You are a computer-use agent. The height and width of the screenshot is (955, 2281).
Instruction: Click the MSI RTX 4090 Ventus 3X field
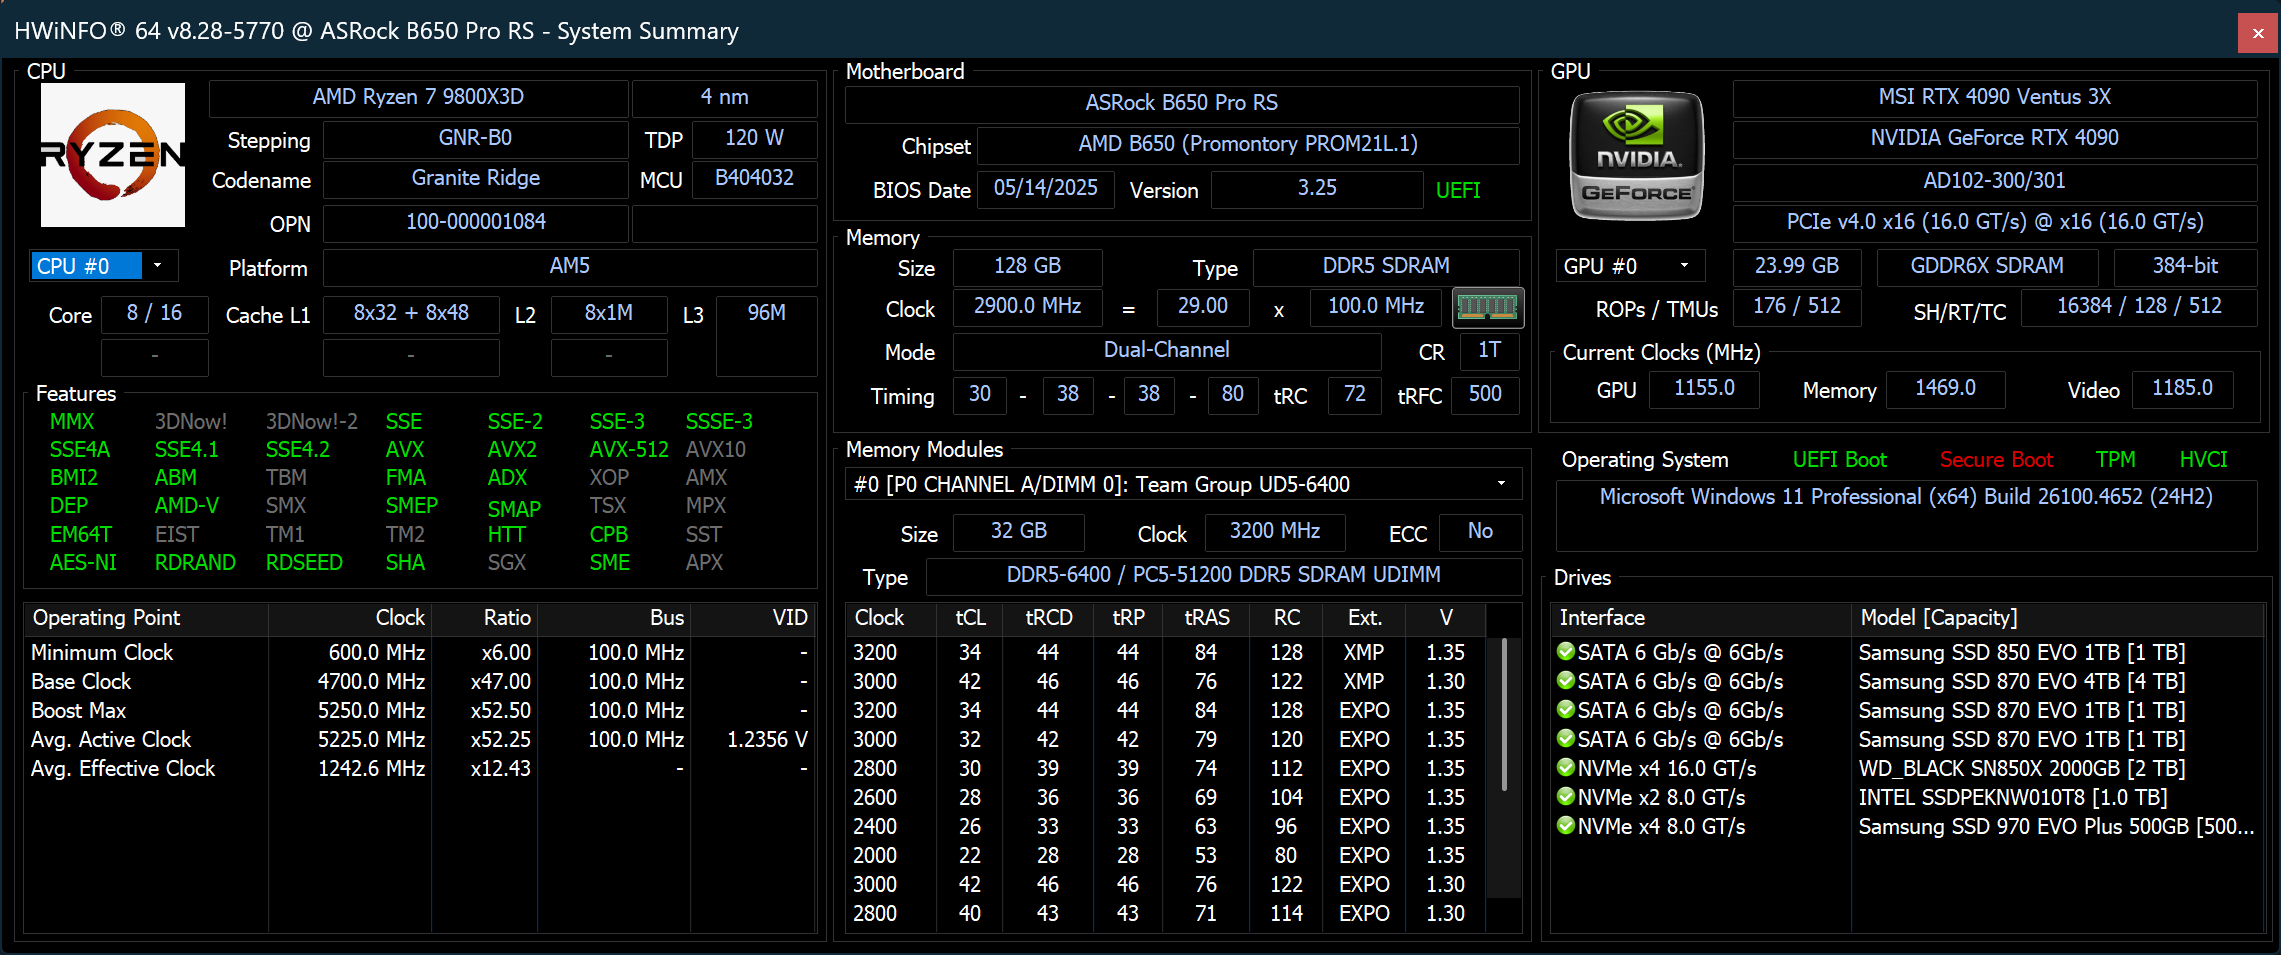pos(1994,97)
